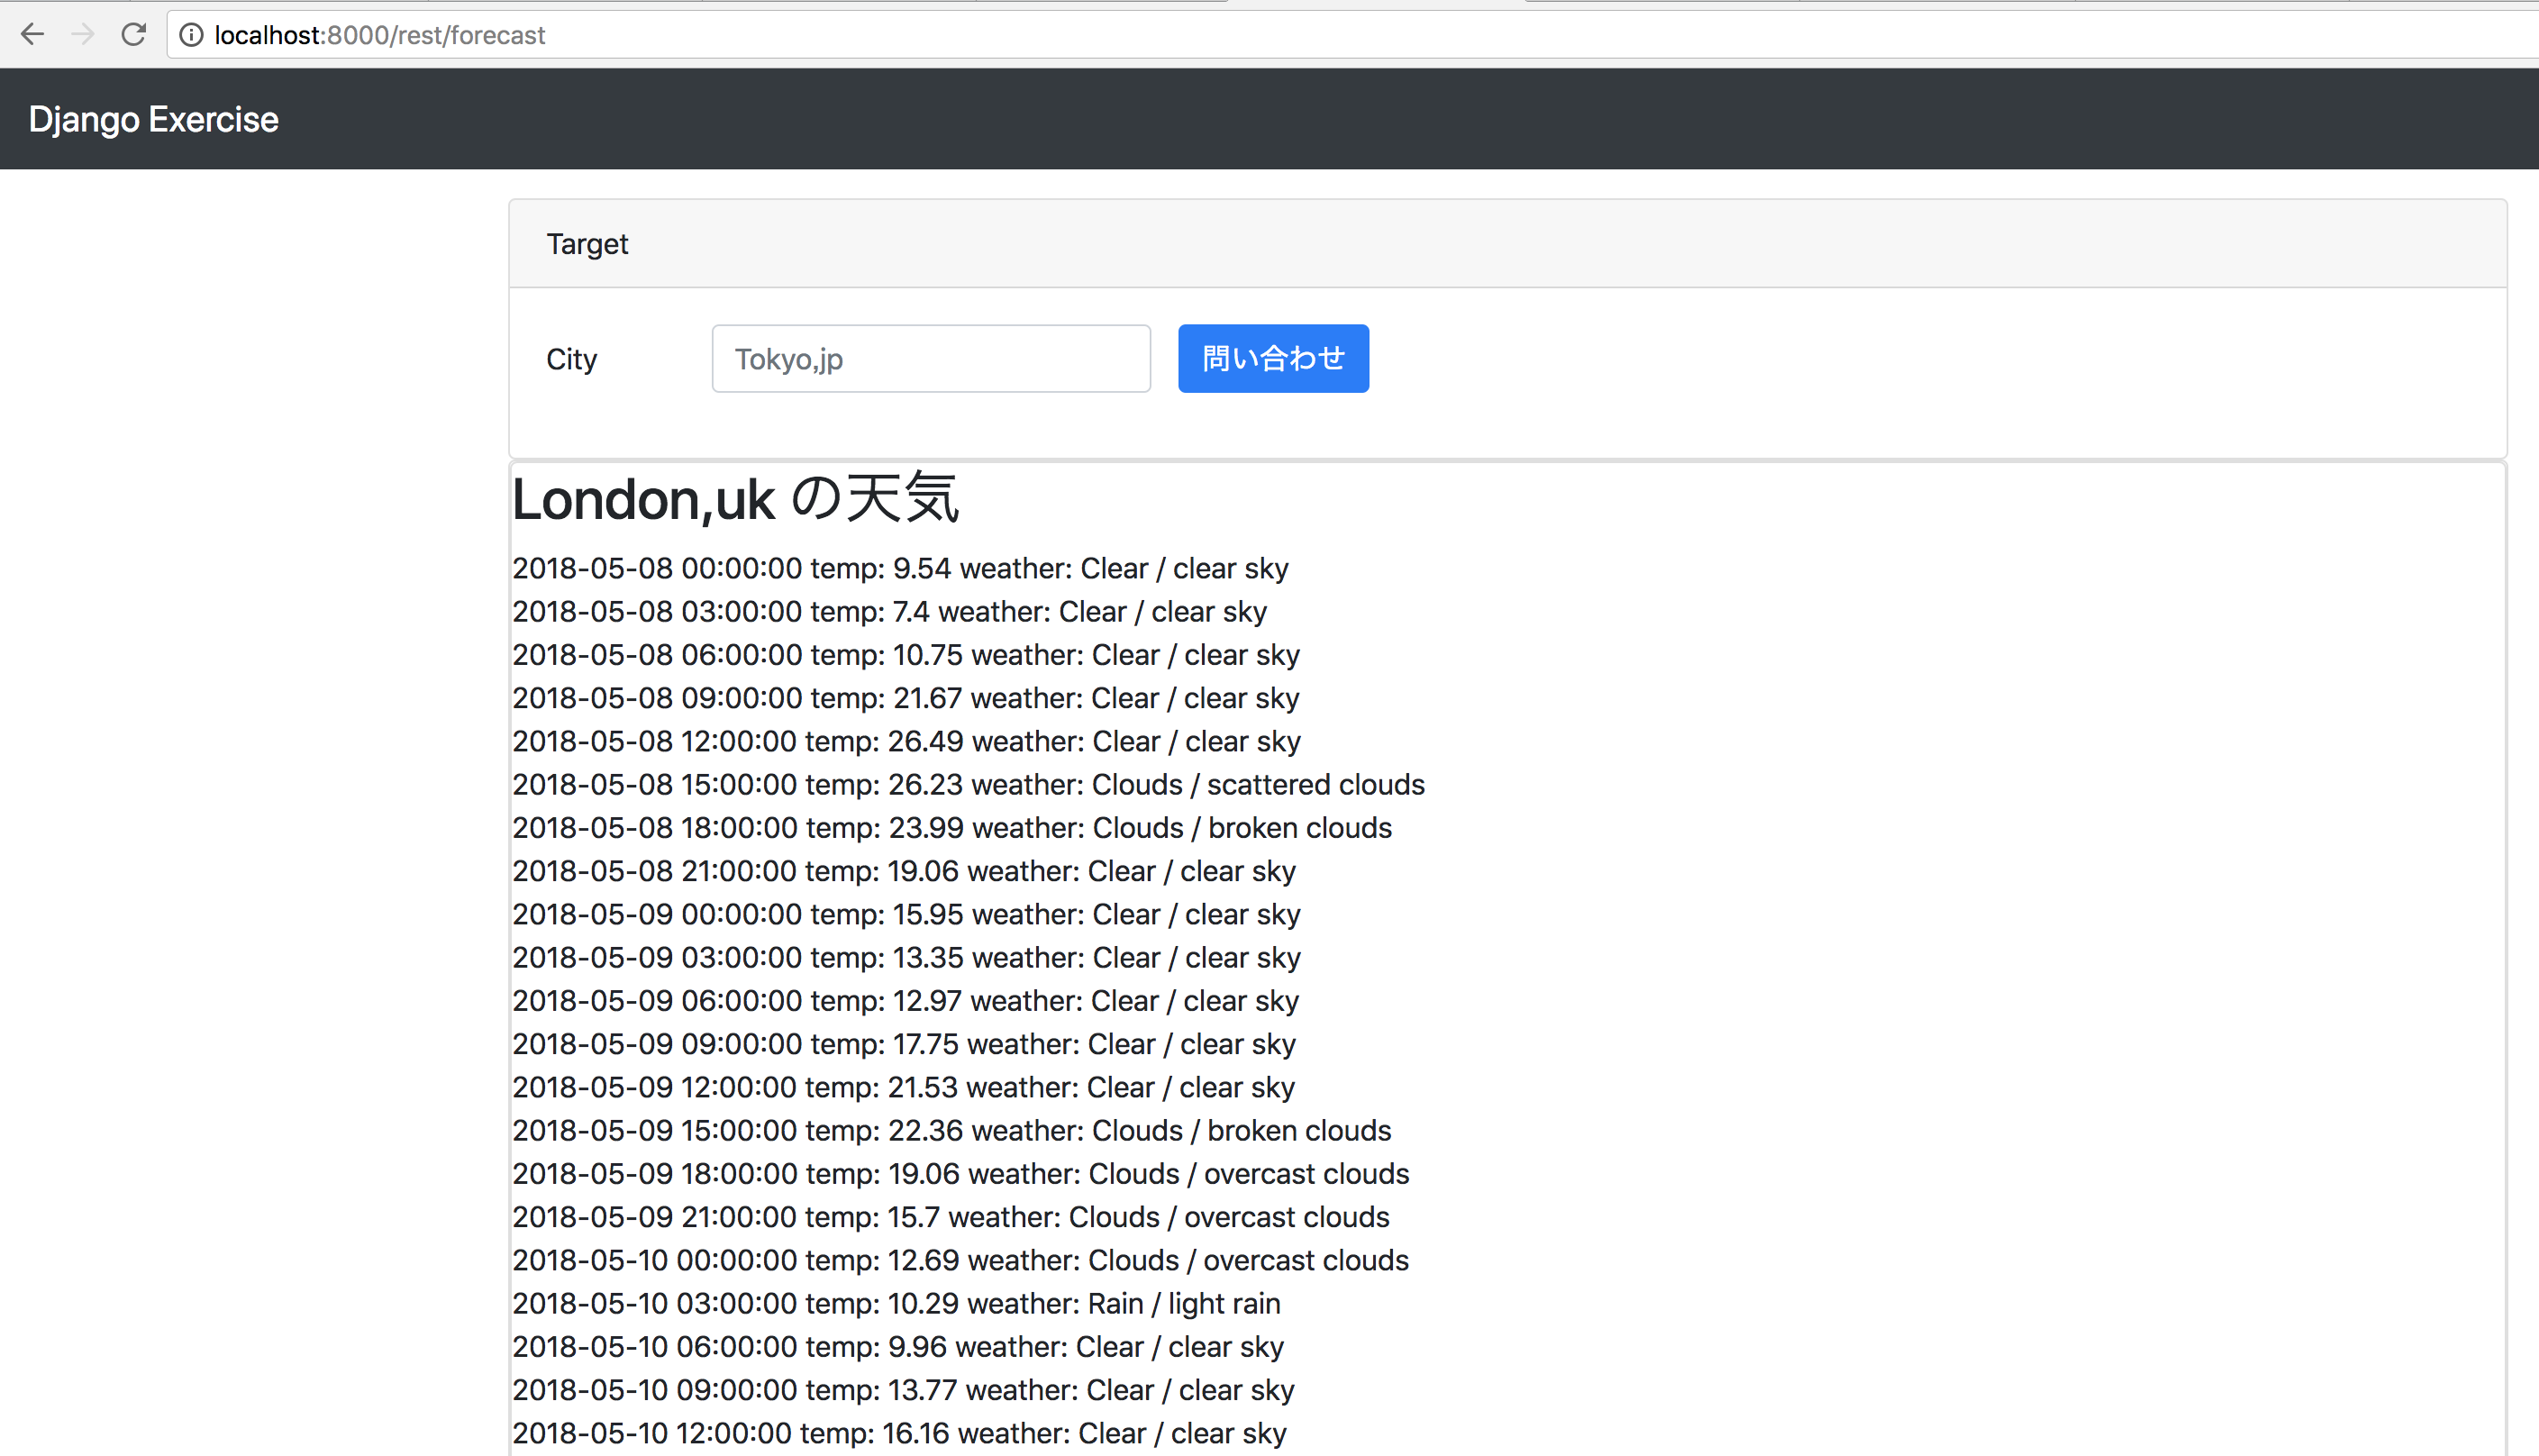Click the City label
This screenshot has width=2539, height=1456.
[x=571, y=359]
